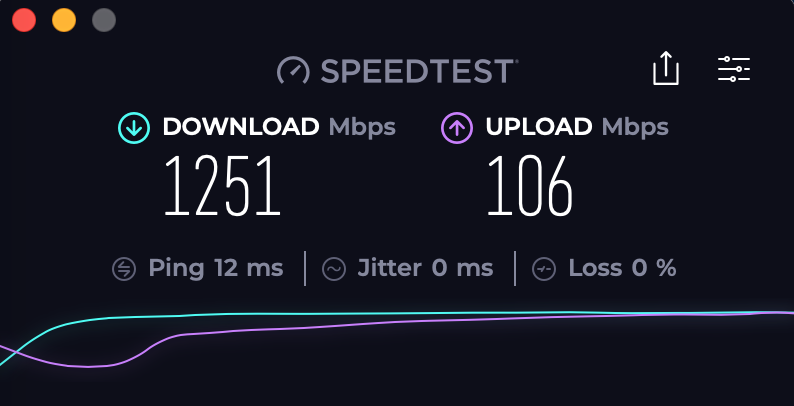The image size is (794, 406).
Task: Click the Jitter 0 ms reading
Action: pos(425,268)
